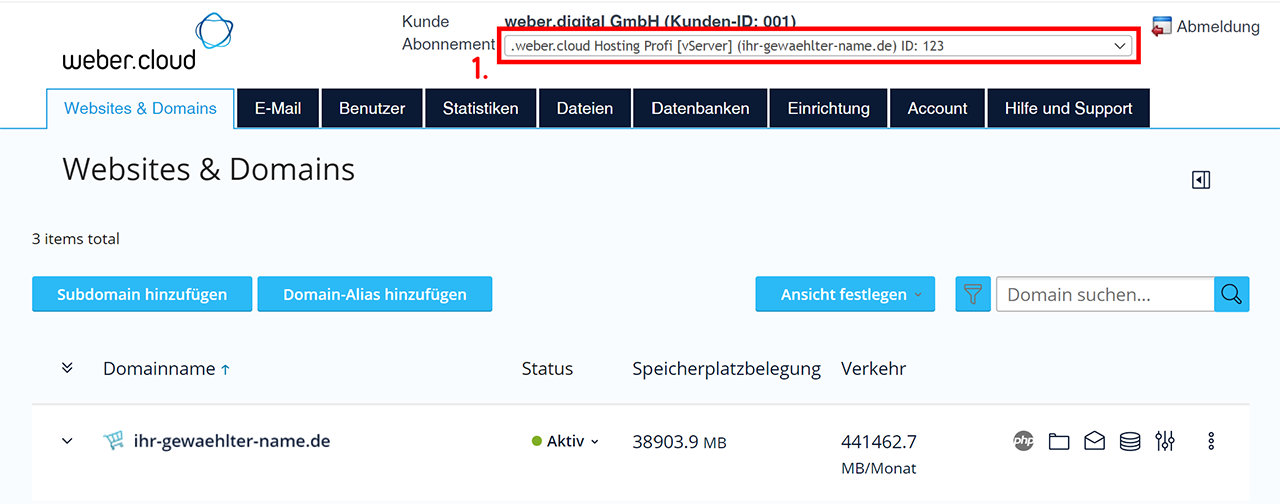1280x504 pixels.
Task: Click the filter funnel icon
Action: click(x=972, y=294)
